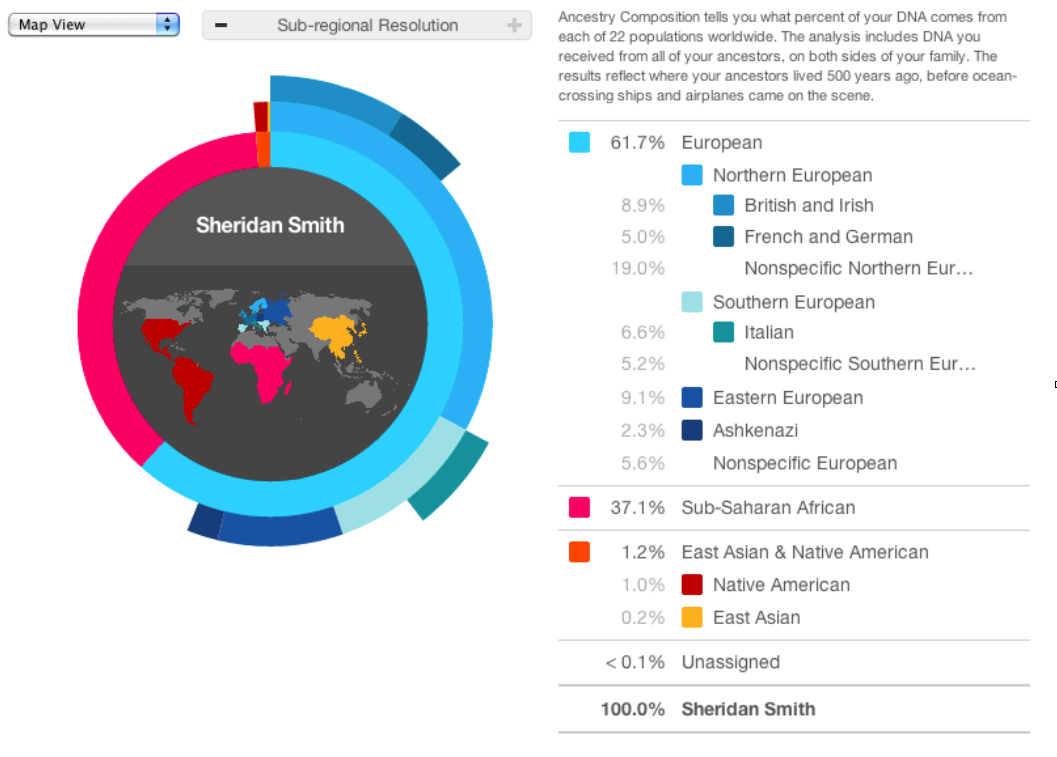The image size is (1057, 757).
Task: Click the Unassigned row in legend
Action: (730, 662)
